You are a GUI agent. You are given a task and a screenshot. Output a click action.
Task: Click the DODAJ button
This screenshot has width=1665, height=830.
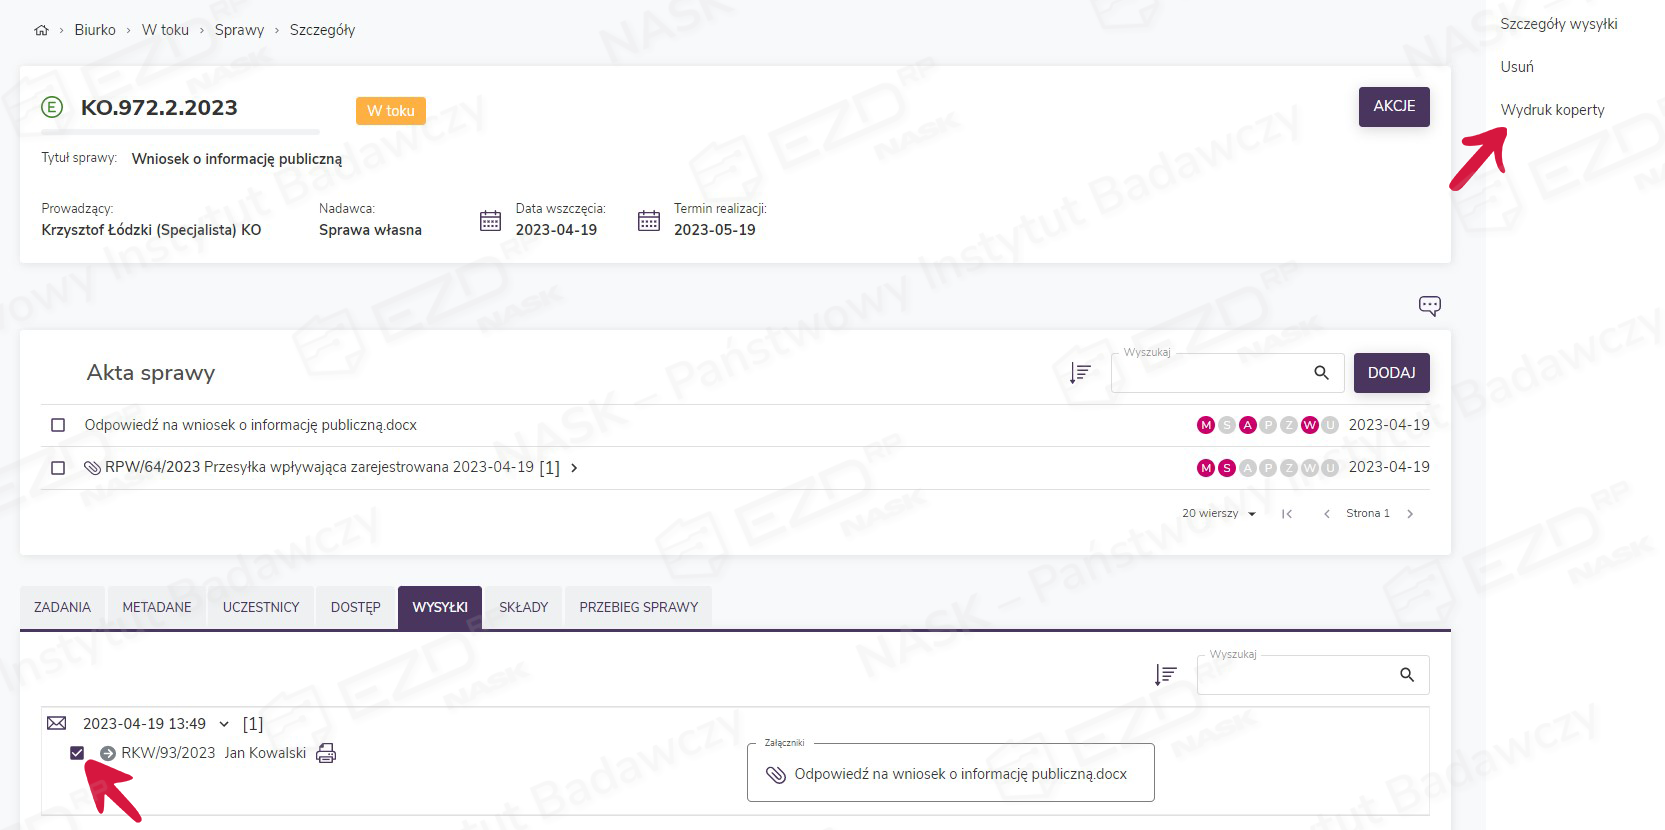[x=1391, y=373]
